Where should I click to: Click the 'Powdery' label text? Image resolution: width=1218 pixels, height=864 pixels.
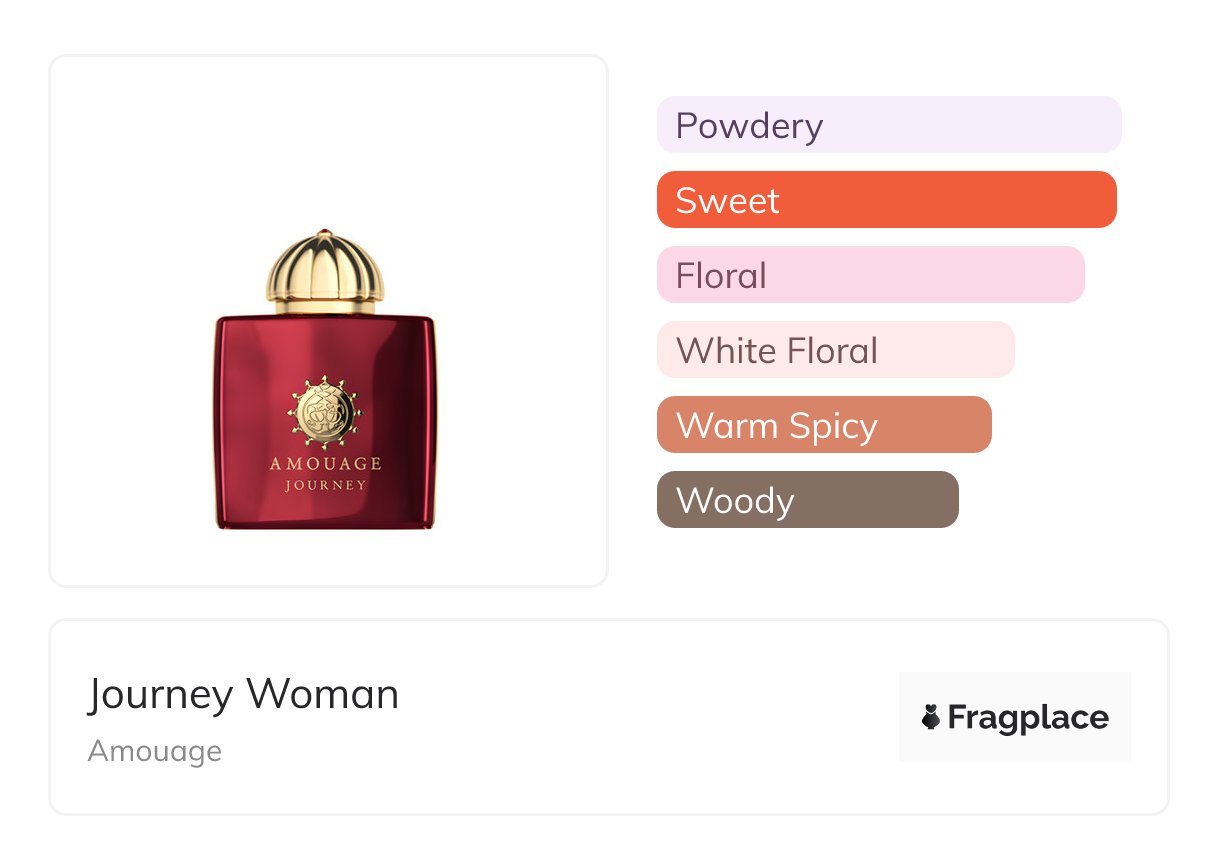tap(749, 126)
